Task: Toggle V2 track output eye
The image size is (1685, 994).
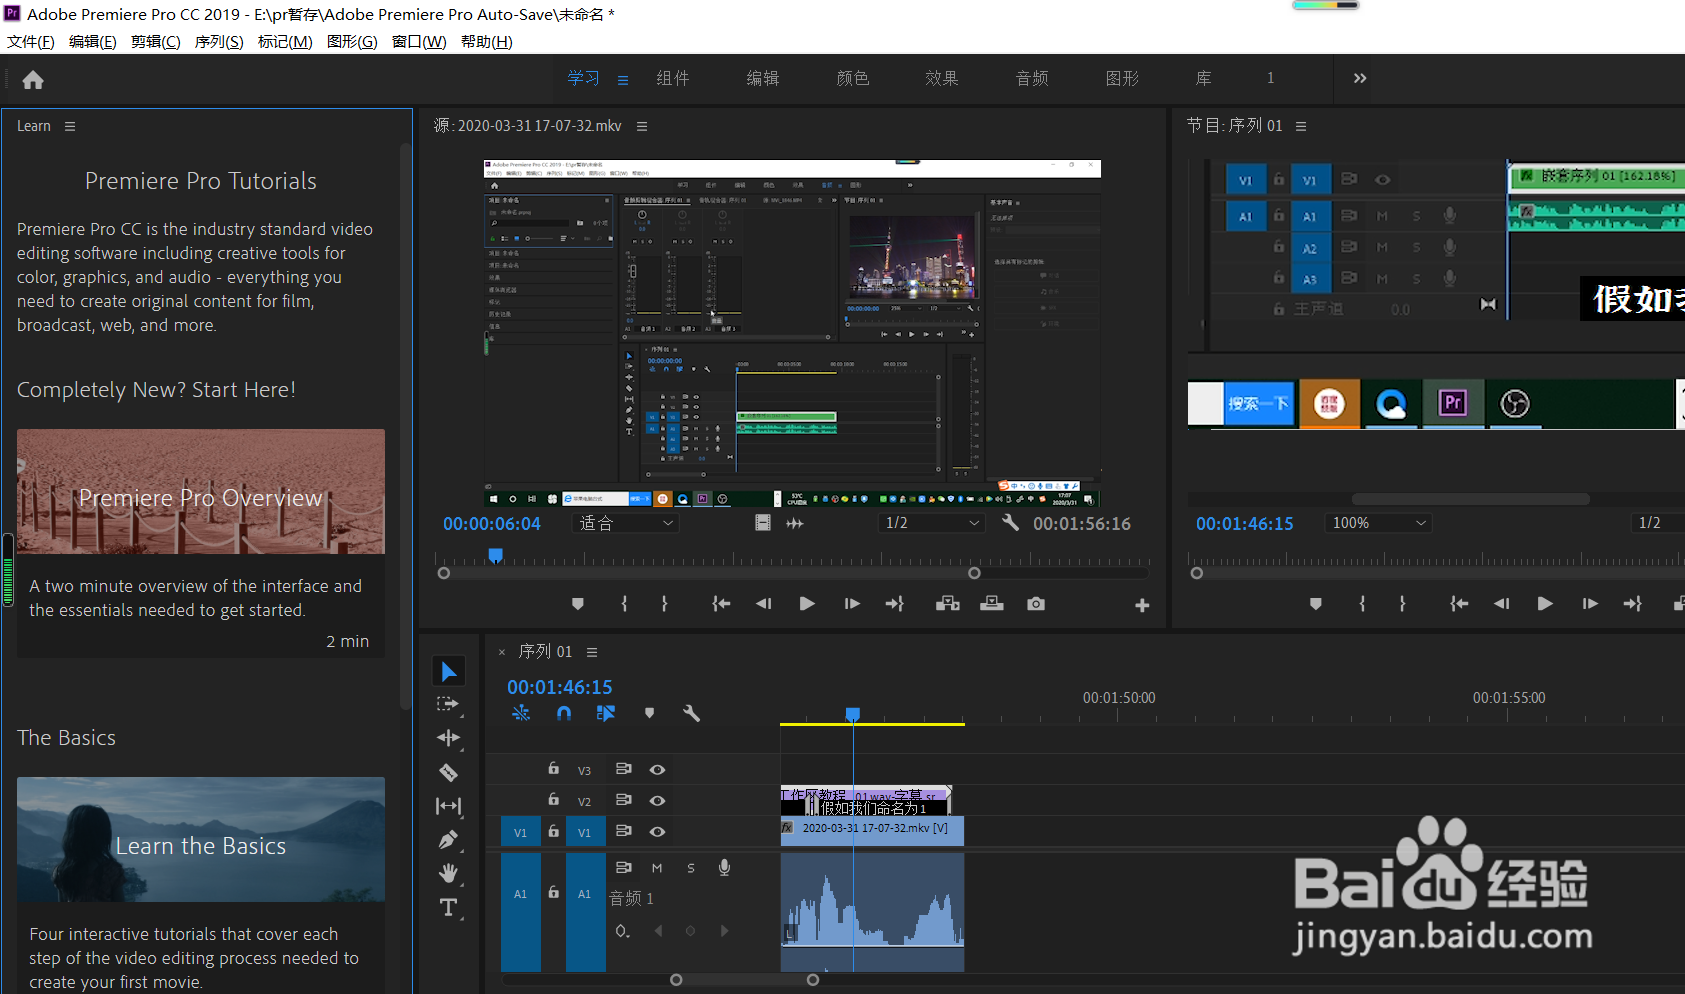Action: click(657, 800)
